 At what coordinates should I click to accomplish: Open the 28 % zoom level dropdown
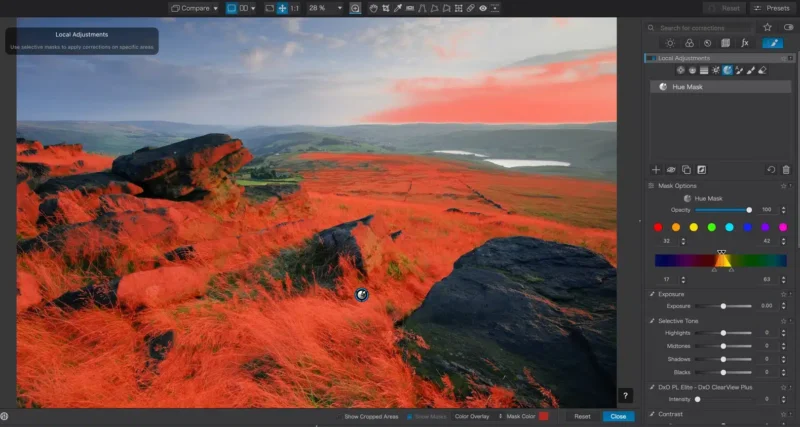[325, 8]
